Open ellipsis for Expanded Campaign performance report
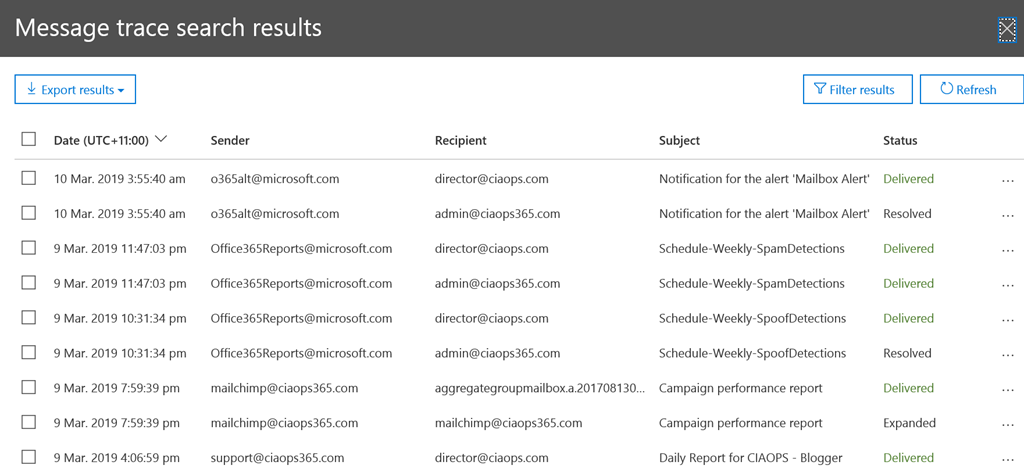Image resolution: width=1024 pixels, height=476 pixels. [x=1007, y=424]
